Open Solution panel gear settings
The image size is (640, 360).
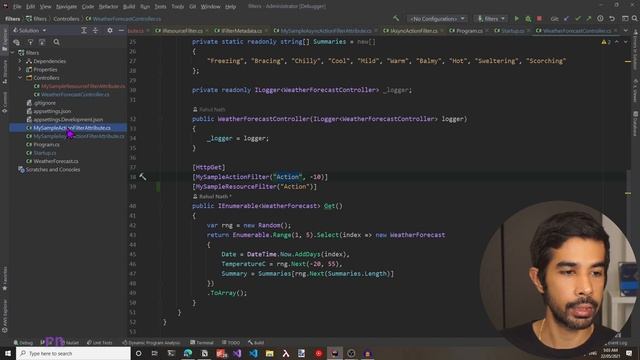click(110, 31)
